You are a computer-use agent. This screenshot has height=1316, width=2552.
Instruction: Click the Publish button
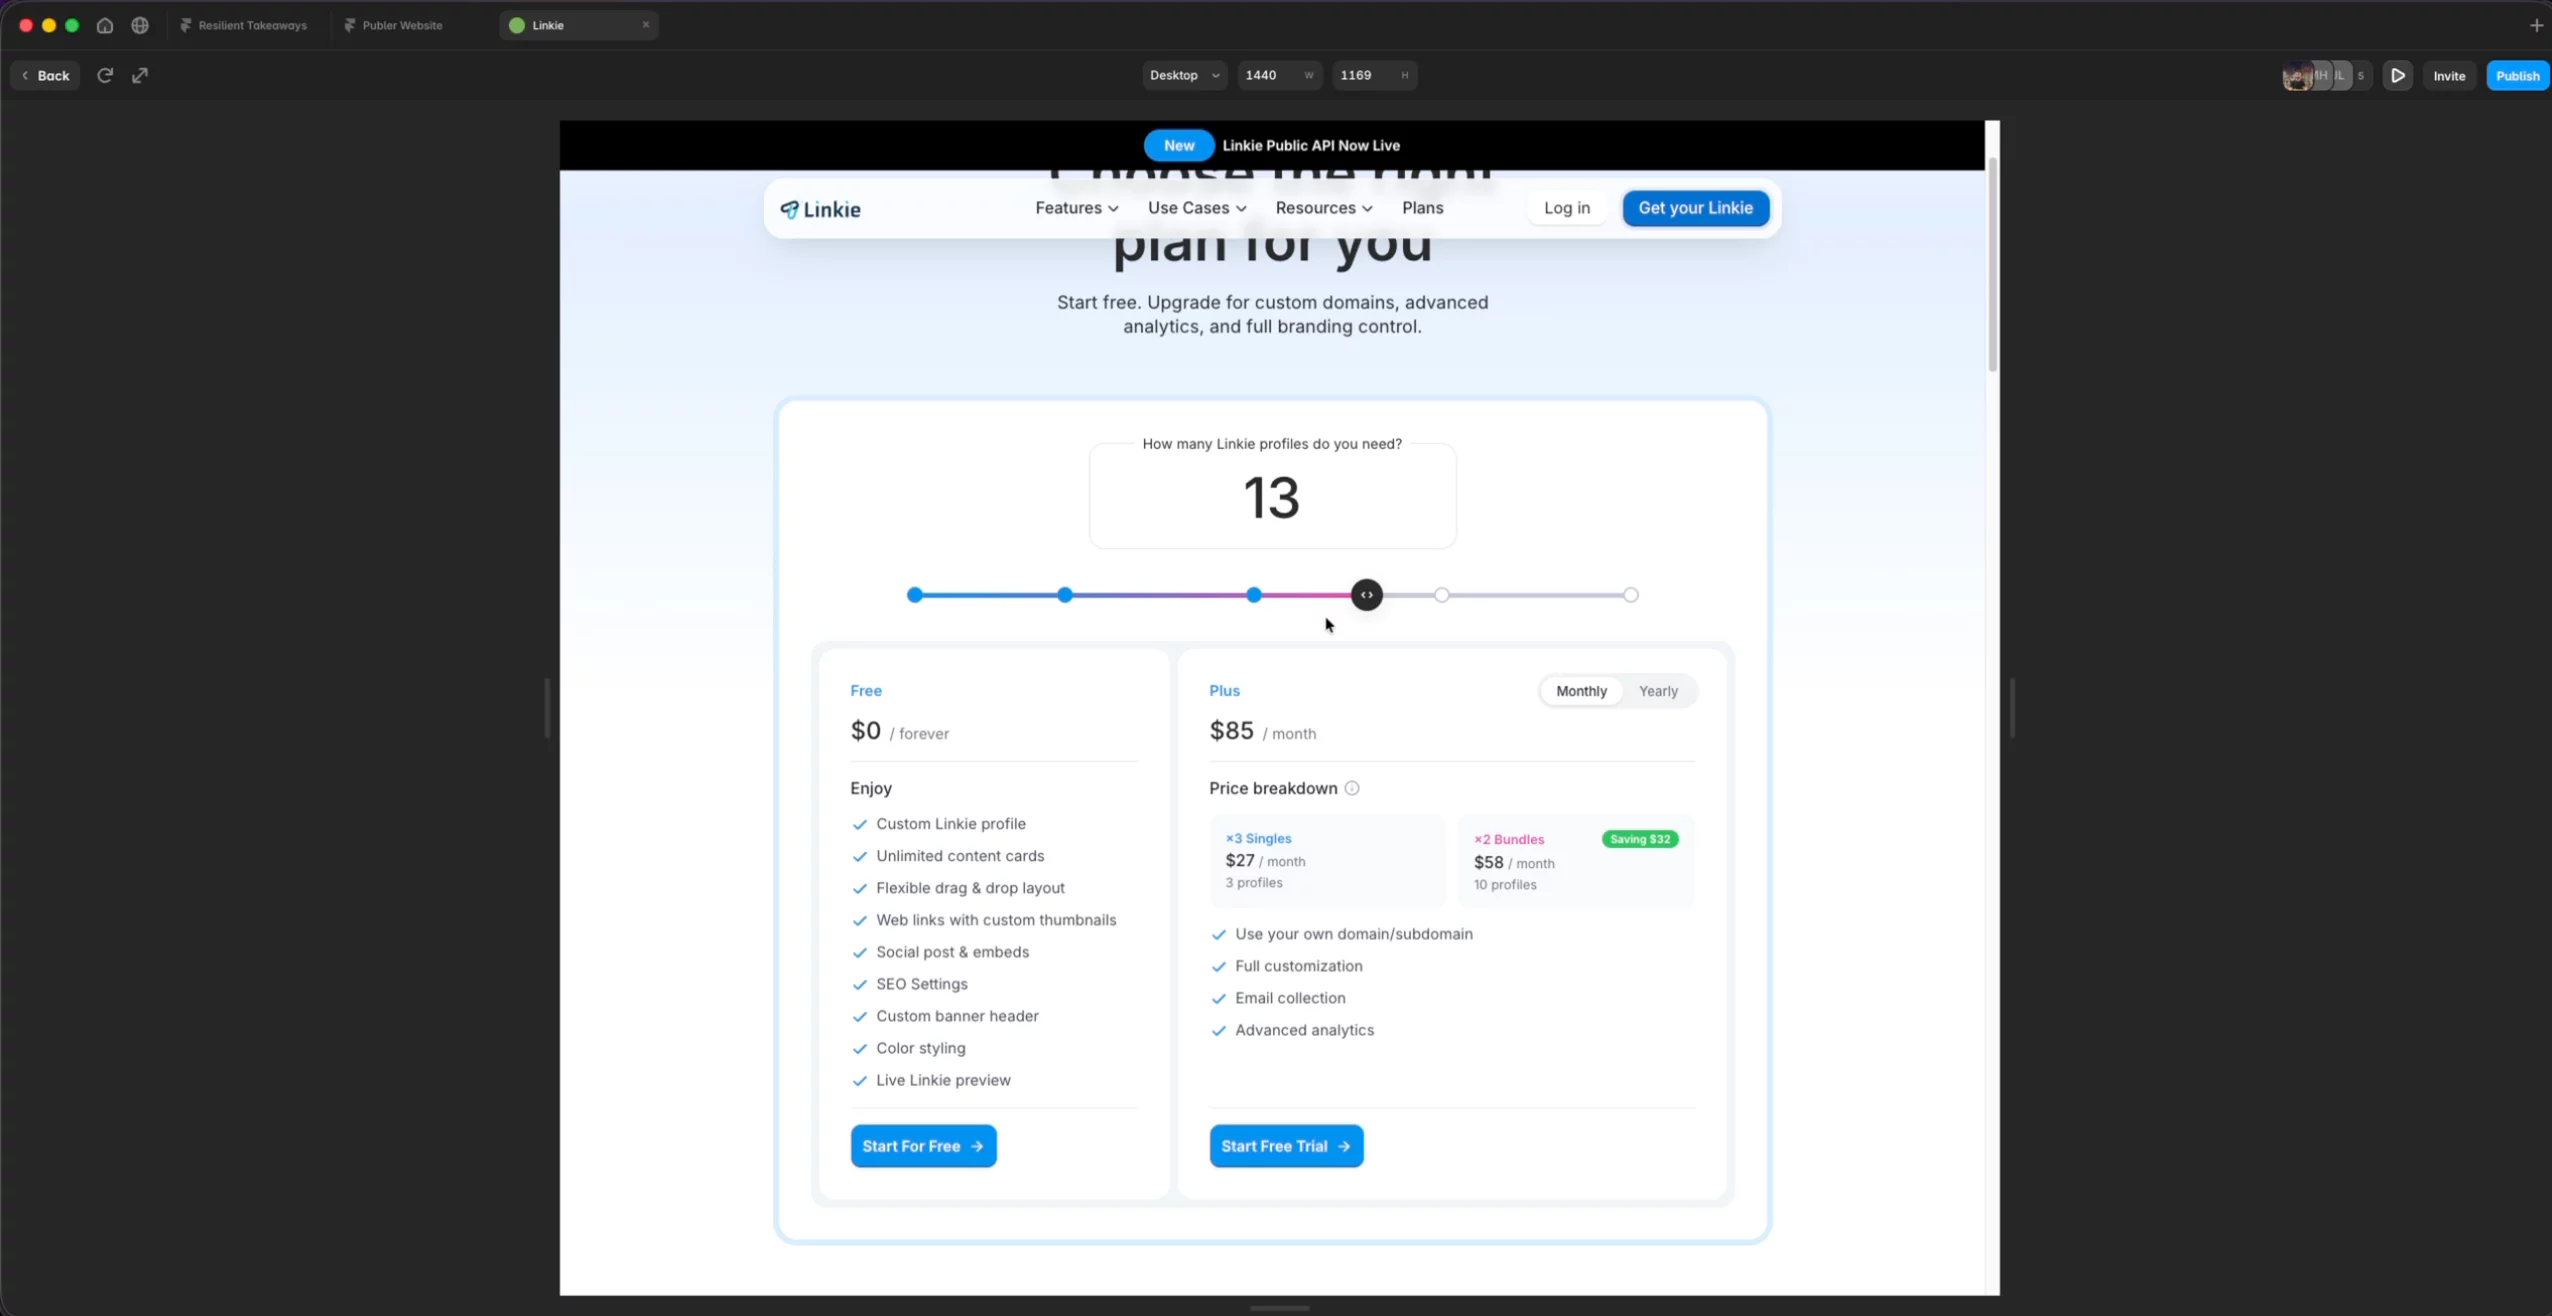tap(2517, 75)
